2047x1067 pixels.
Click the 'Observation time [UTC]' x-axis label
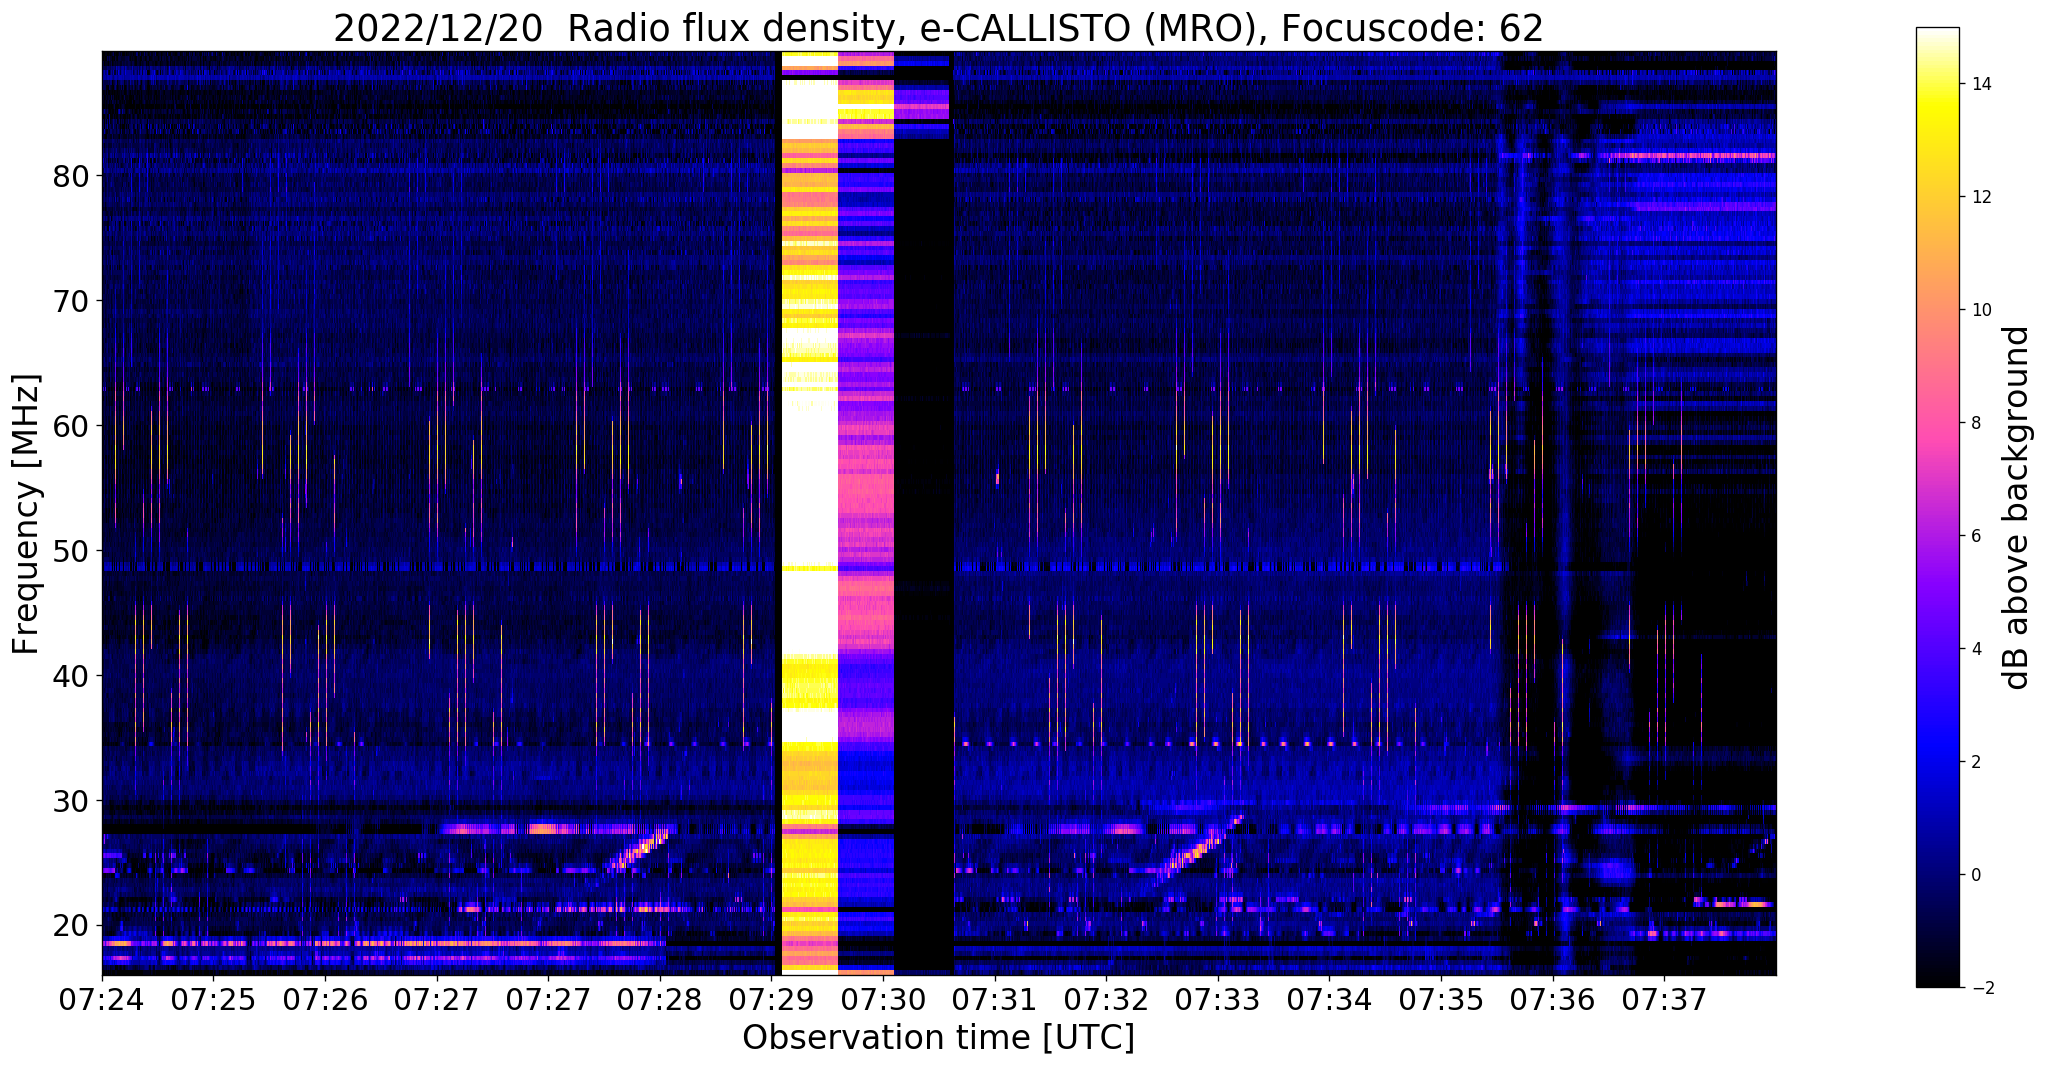coord(938,1037)
